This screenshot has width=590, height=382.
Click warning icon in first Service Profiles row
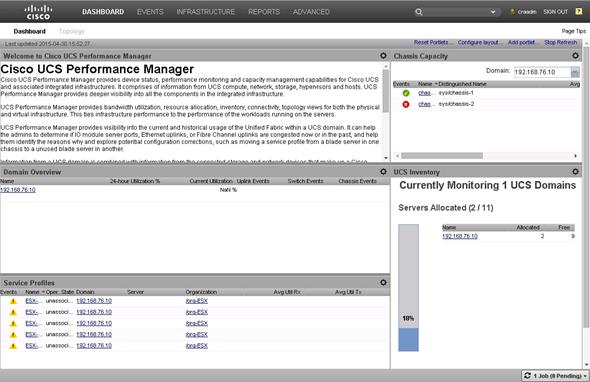click(13, 301)
